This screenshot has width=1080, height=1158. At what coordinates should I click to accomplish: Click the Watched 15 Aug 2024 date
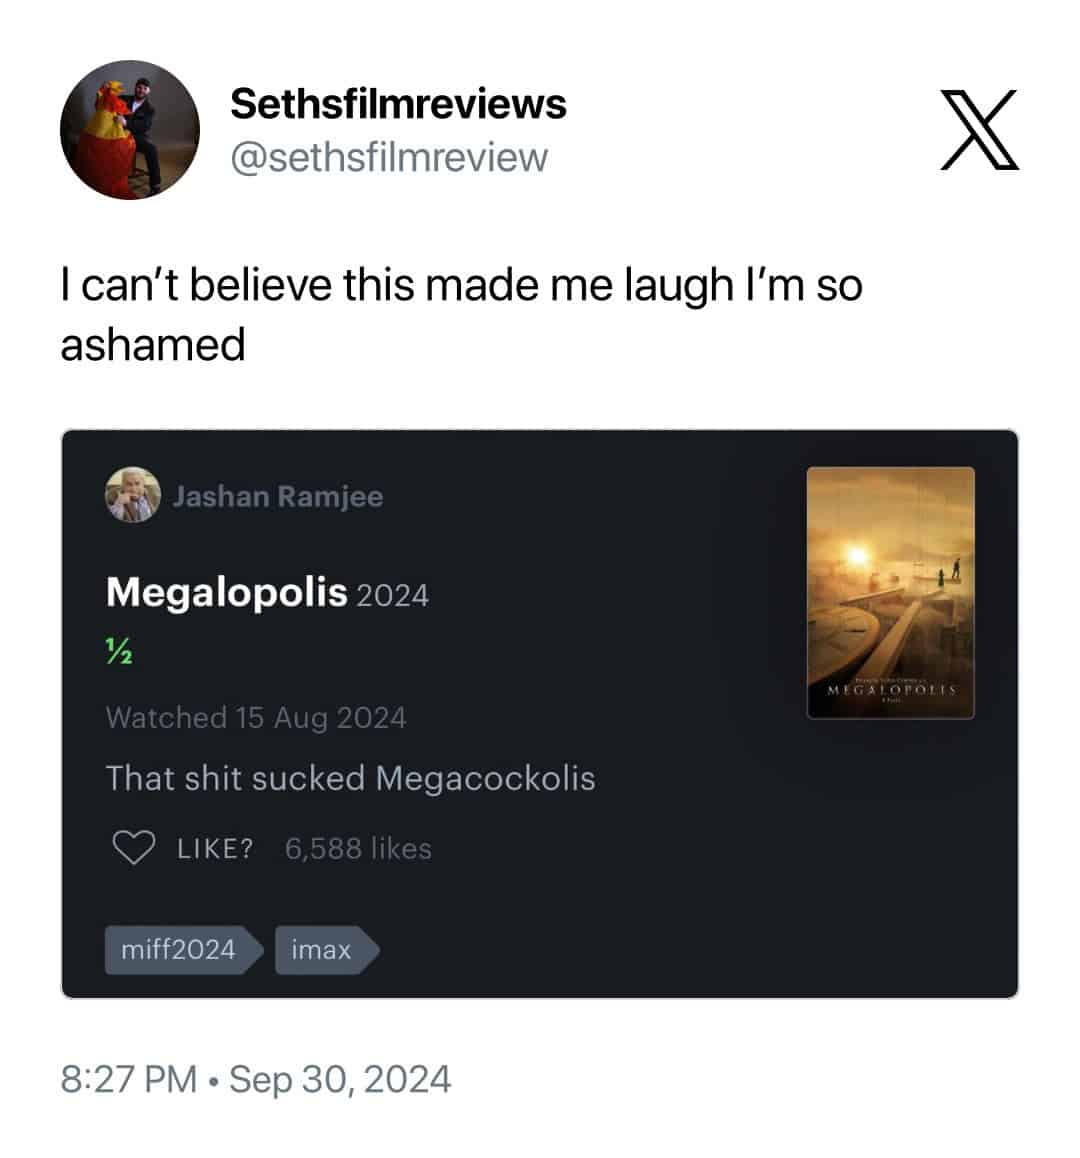[x=256, y=718]
